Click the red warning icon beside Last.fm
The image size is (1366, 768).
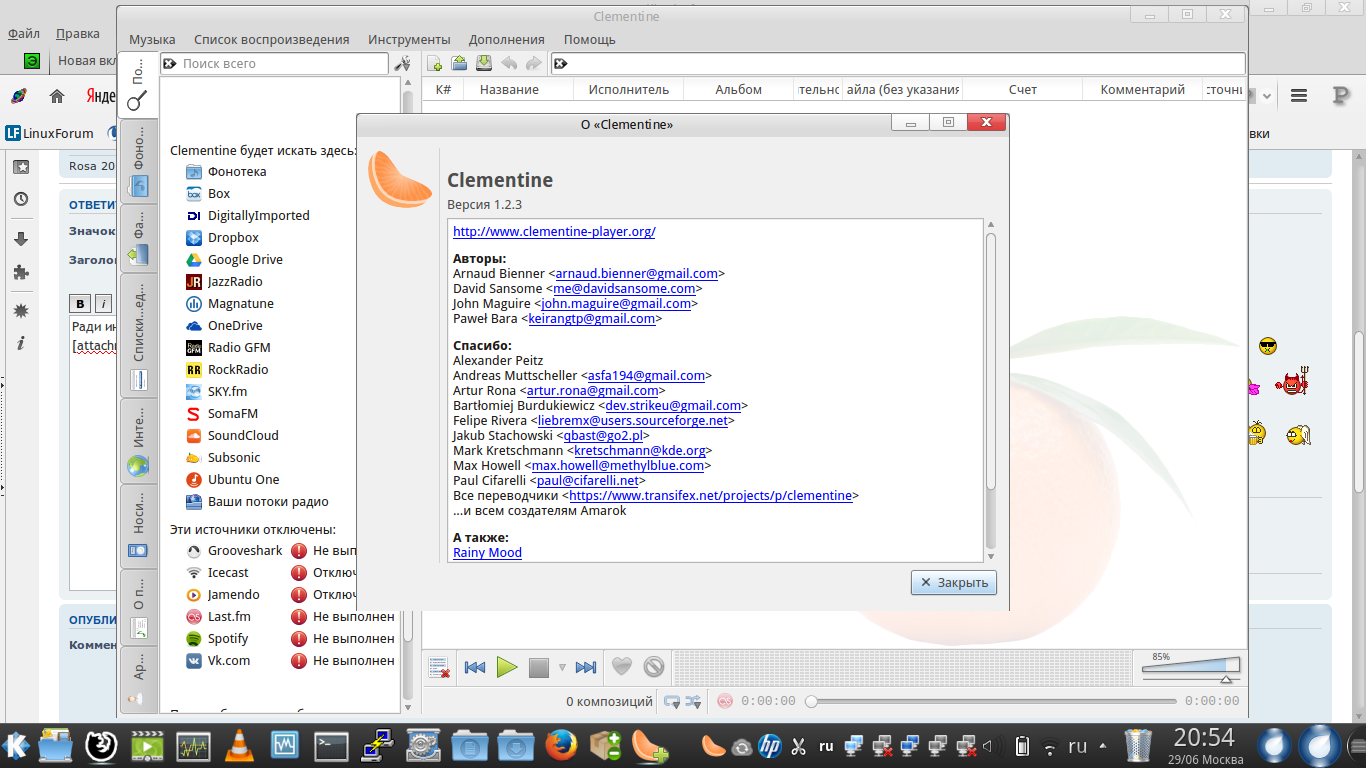click(x=299, y=617)
